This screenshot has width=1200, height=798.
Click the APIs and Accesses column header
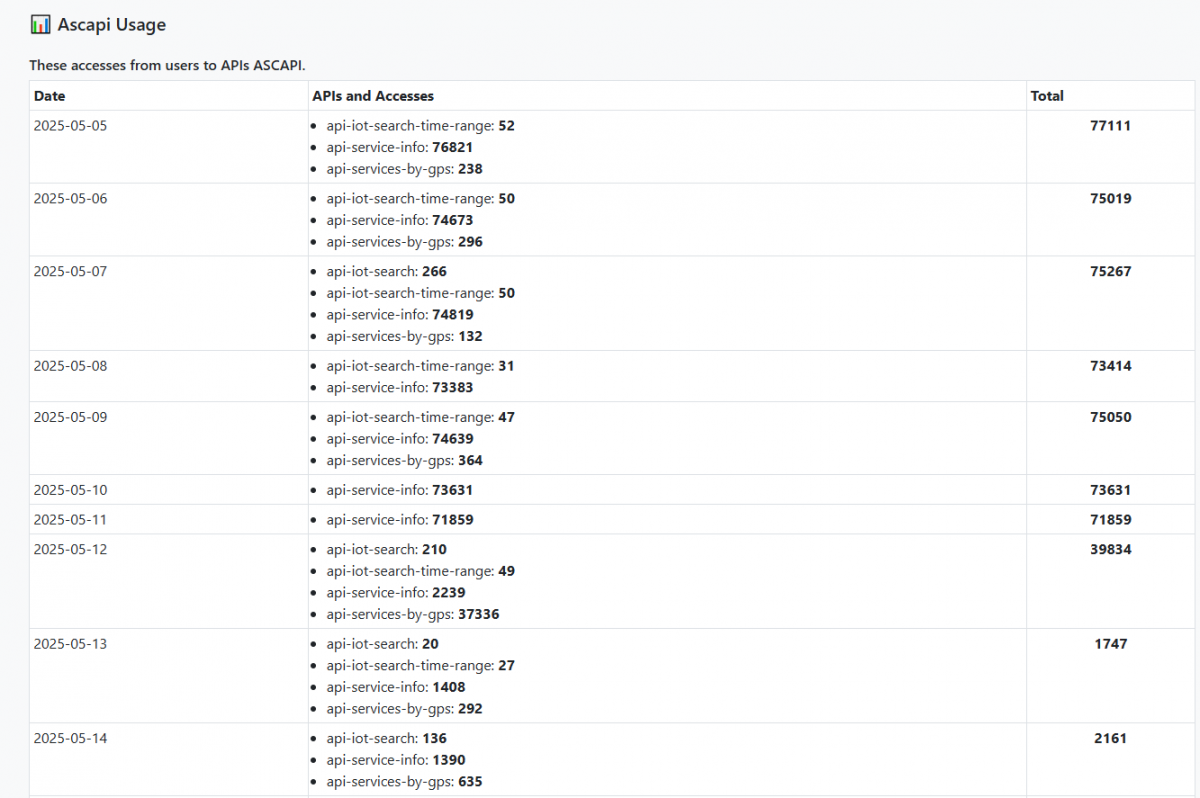373,96
